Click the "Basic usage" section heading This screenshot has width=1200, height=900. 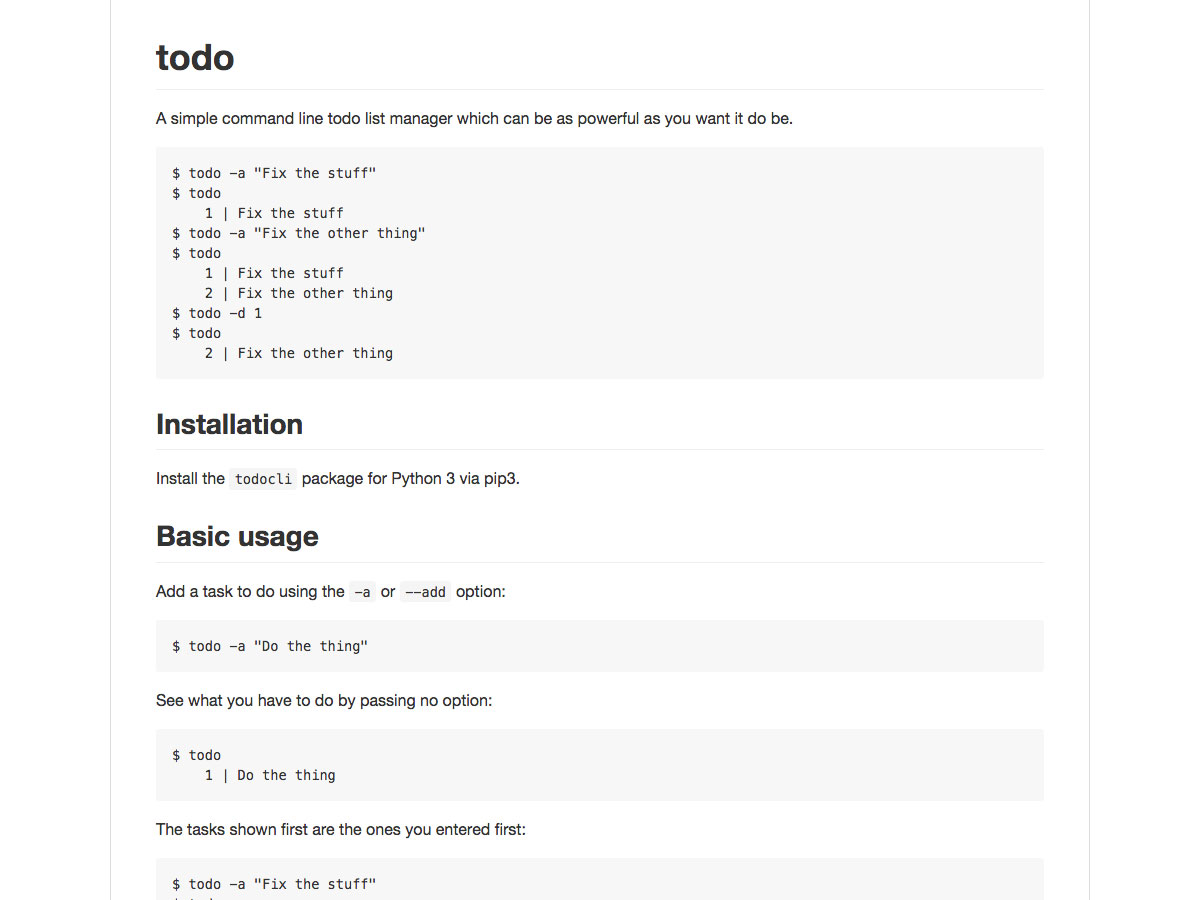(x=237, y=536)
